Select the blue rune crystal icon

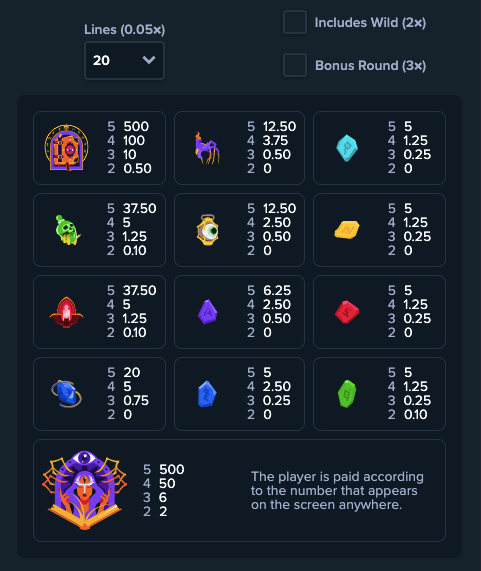pos(207,394)
